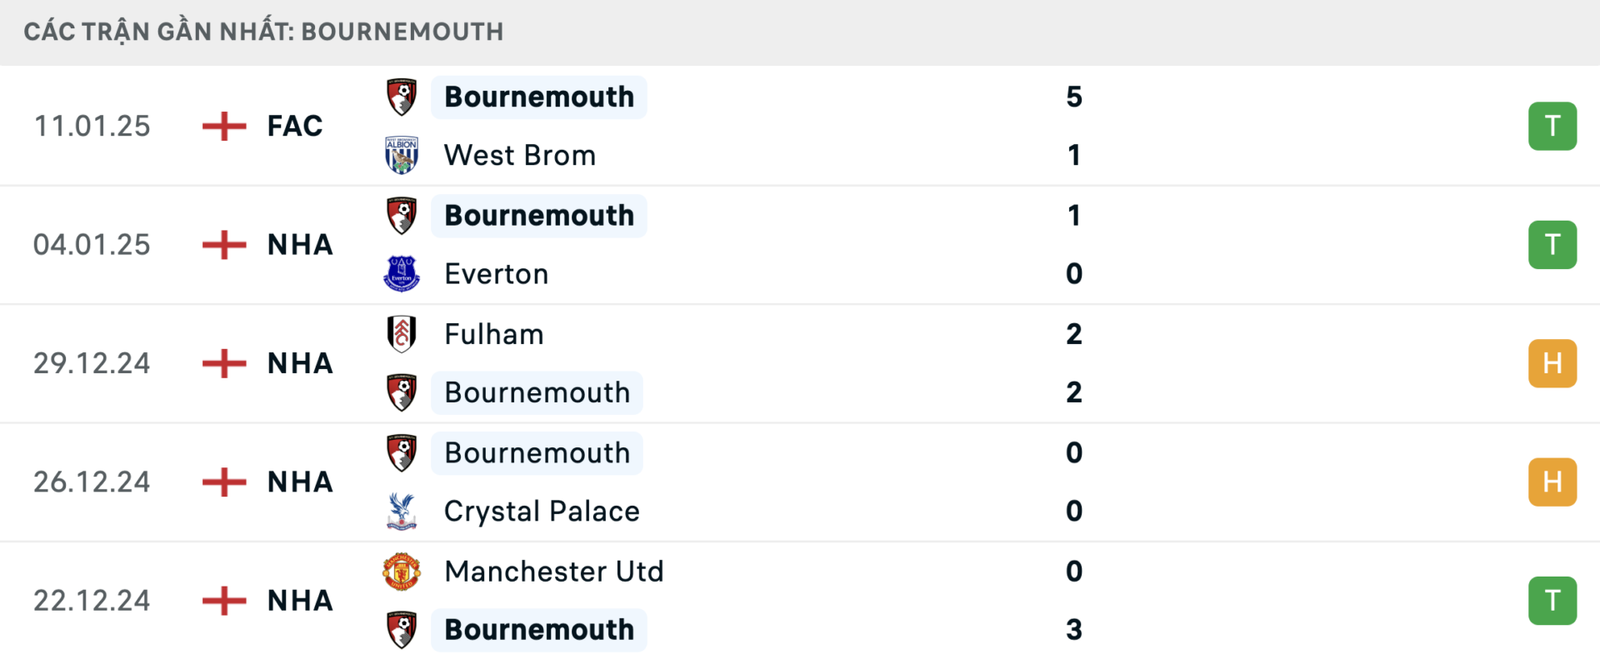Click Crystal Palace crest icon
The width and height of the screenshot is (1600, 659).
pyautogui.click(x=401, y=511)
